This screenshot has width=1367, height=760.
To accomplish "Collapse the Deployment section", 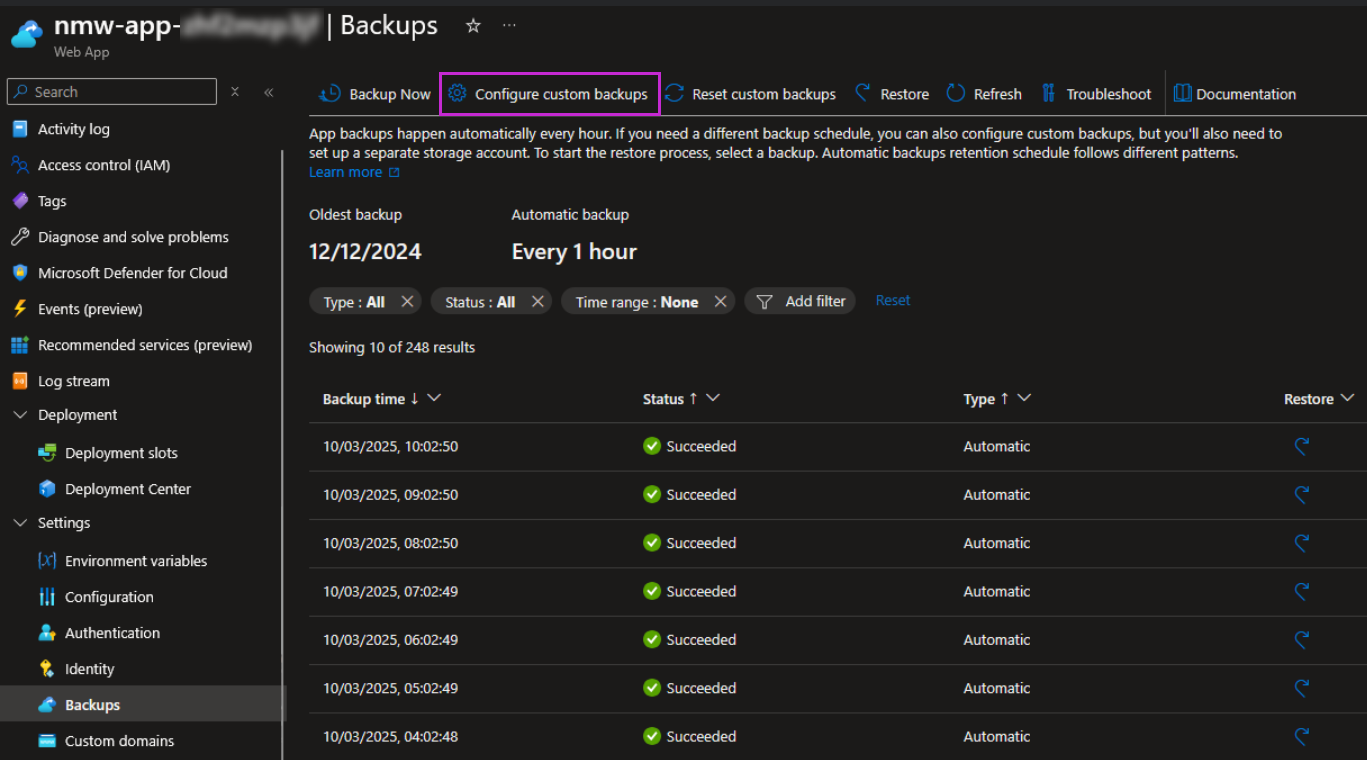I will (18, 414).
